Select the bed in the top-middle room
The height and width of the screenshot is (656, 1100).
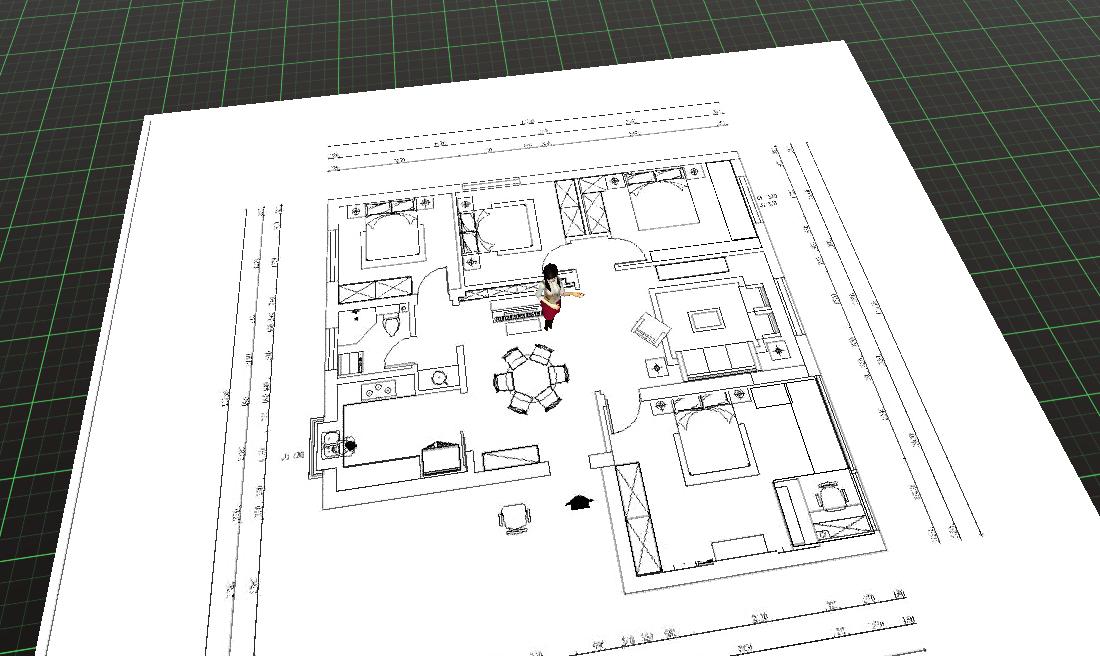click(510, 227)
